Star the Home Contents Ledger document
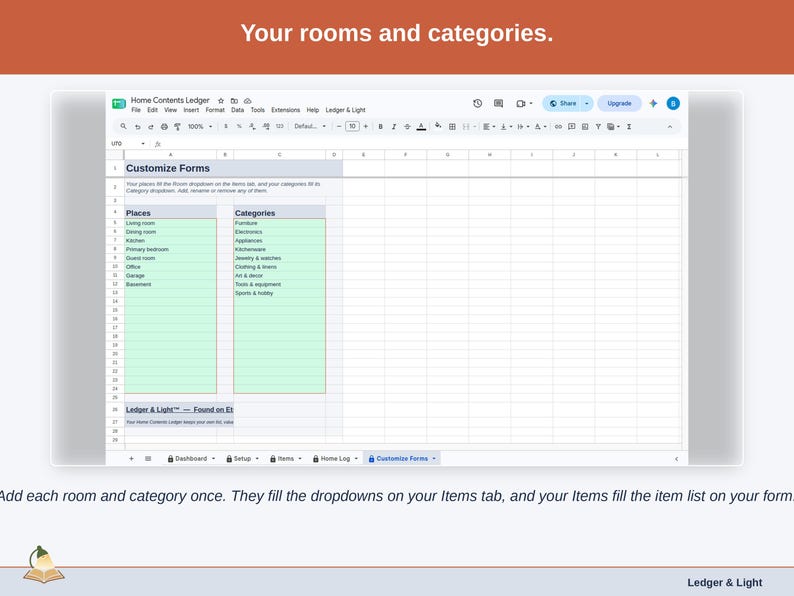The image size is (794, 596). 221,101
